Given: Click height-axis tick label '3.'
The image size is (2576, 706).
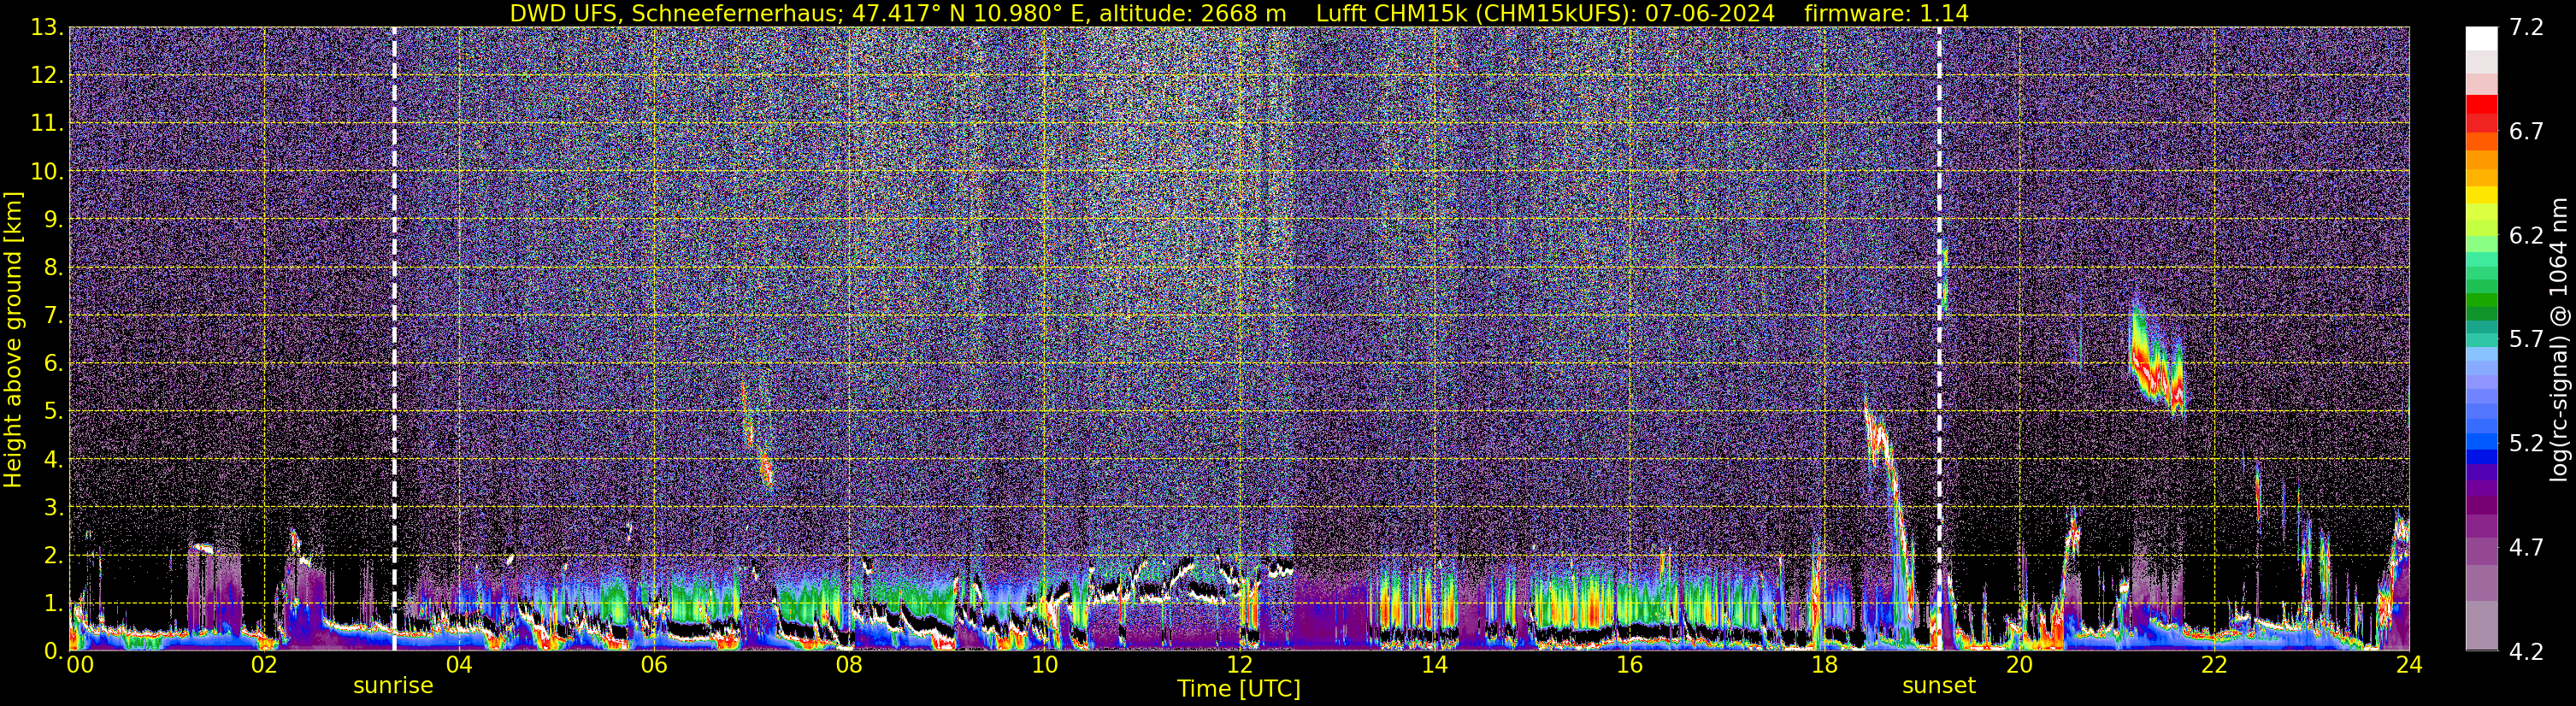Looking at the screenshot, I should point(53,508).
